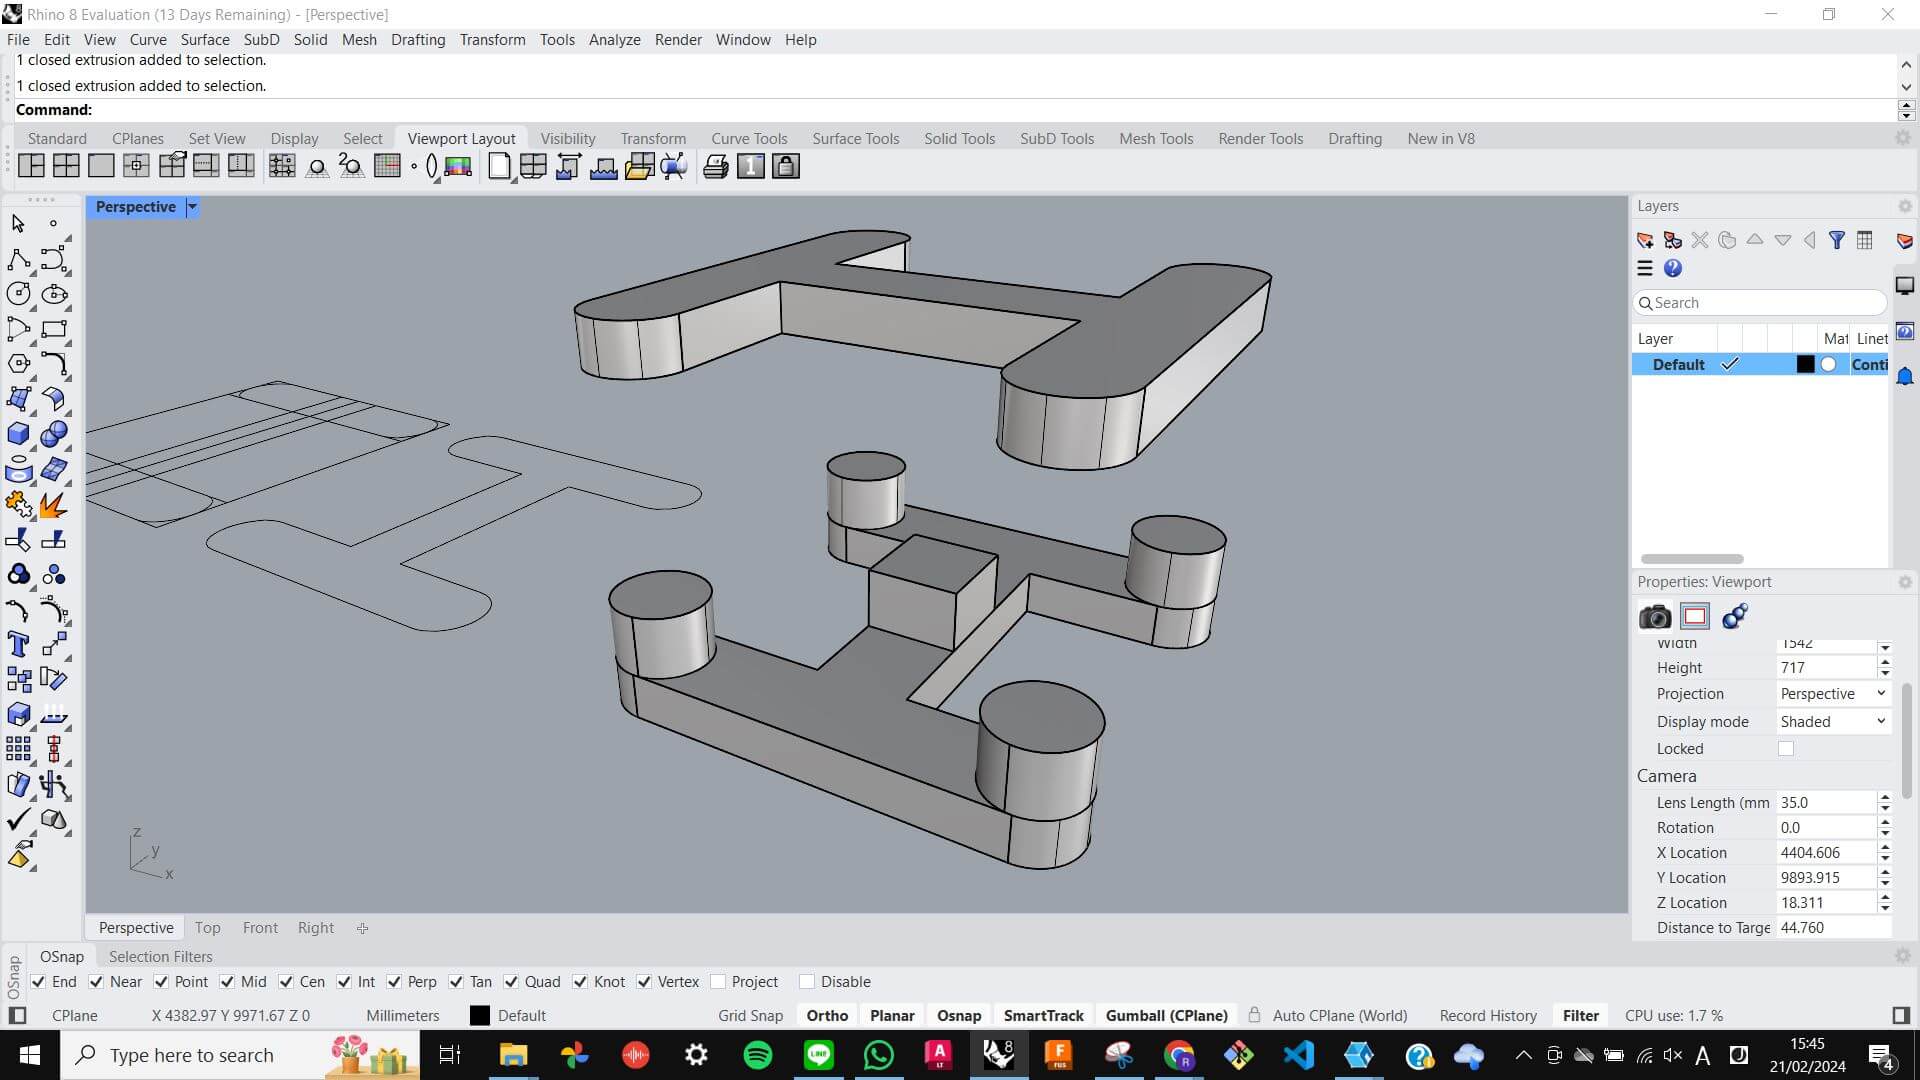Enable the Project osnap checkbox
The image size is (1920, 1080).
[x=718, y=982]
